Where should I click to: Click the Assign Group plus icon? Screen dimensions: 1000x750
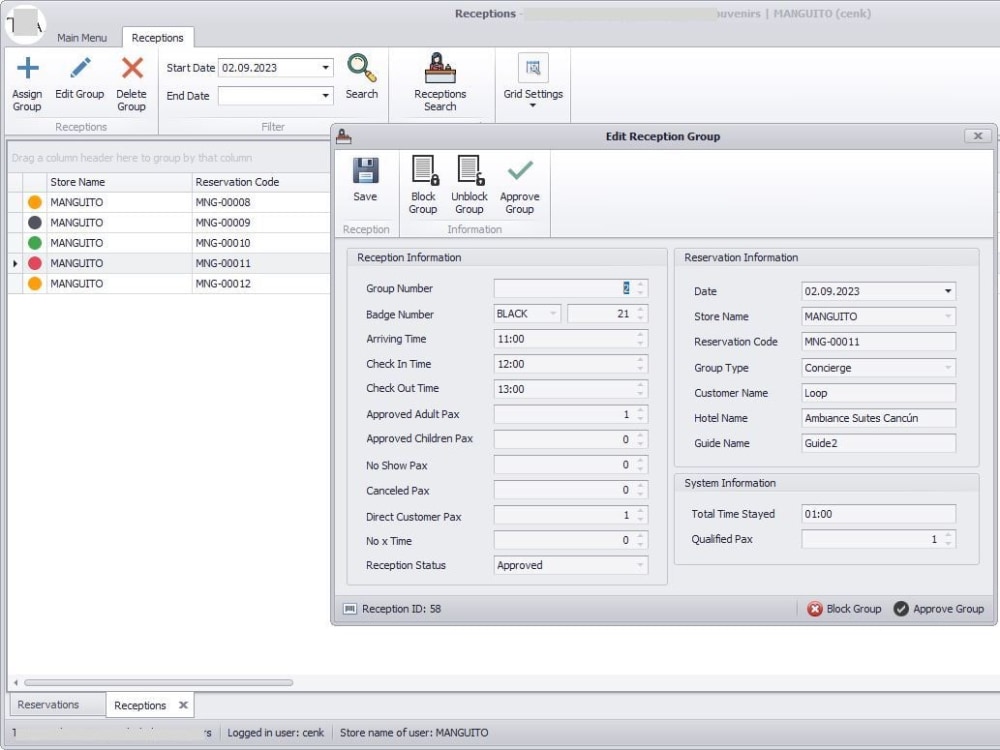27,68
